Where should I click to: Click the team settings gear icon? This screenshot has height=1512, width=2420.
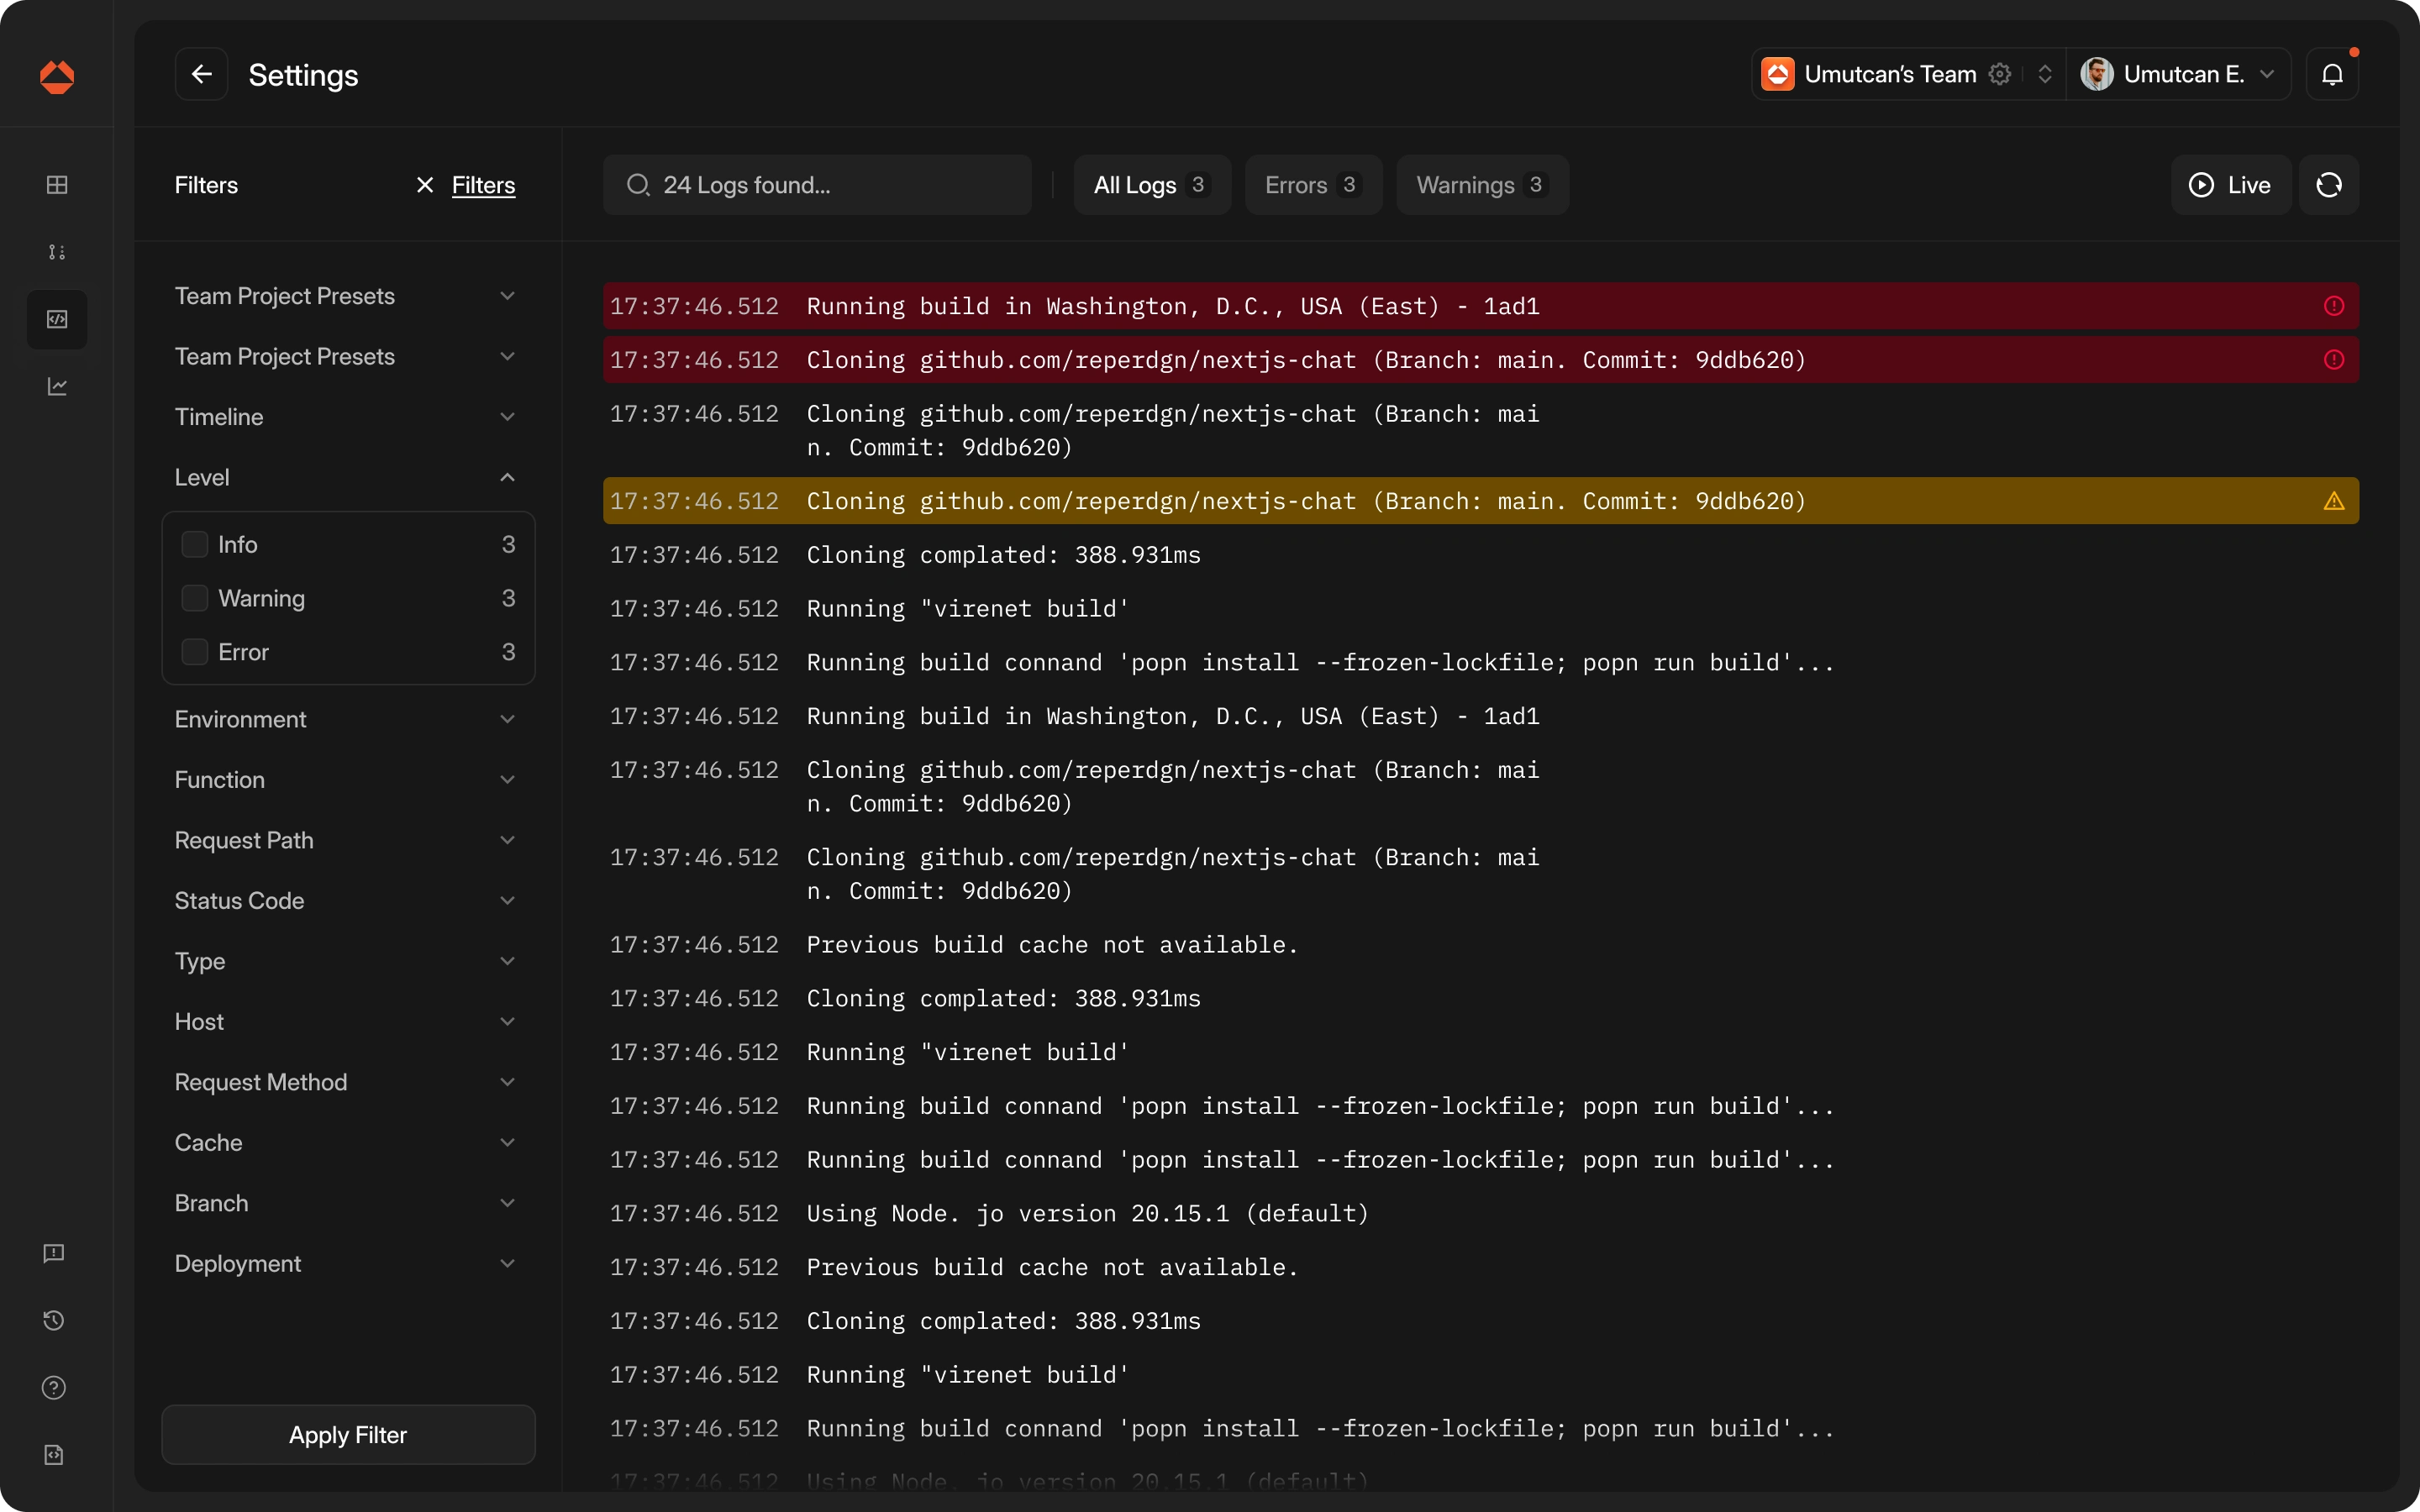pyautogui.click(x=1999, y=74)
